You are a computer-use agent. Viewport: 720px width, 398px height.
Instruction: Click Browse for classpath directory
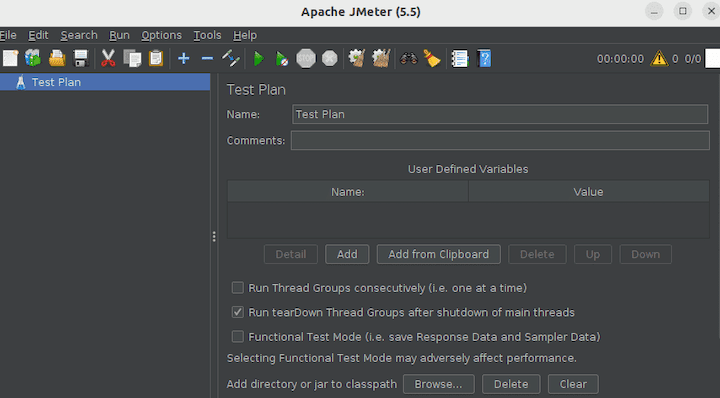pyautogui.click(x=439, y=384)
